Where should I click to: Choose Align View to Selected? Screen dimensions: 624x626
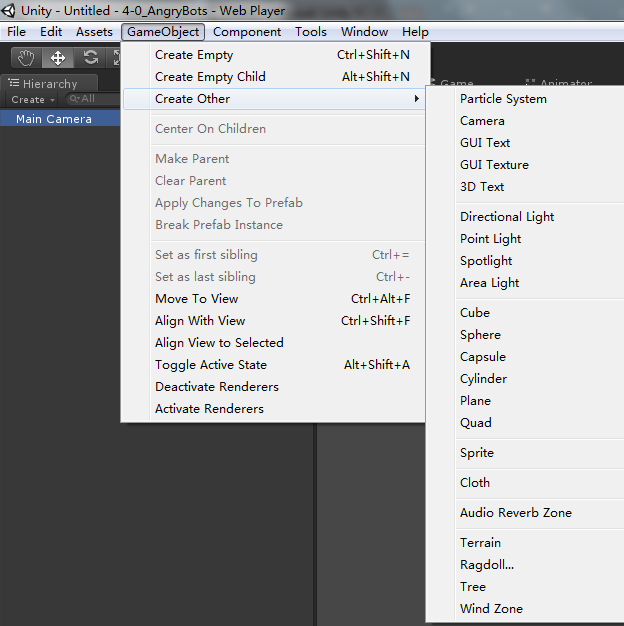pos(273,343)
